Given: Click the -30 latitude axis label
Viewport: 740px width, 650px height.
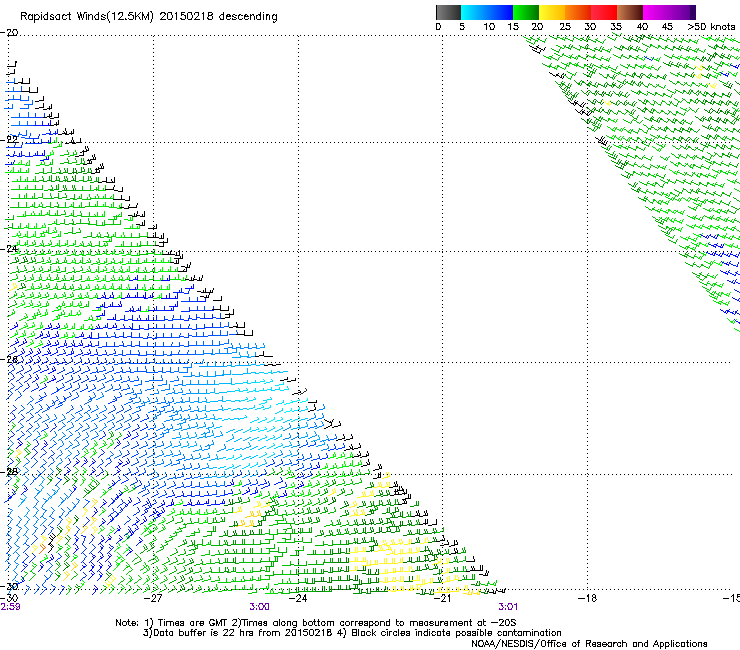Looking at the screenshot, I should [9, 587].
